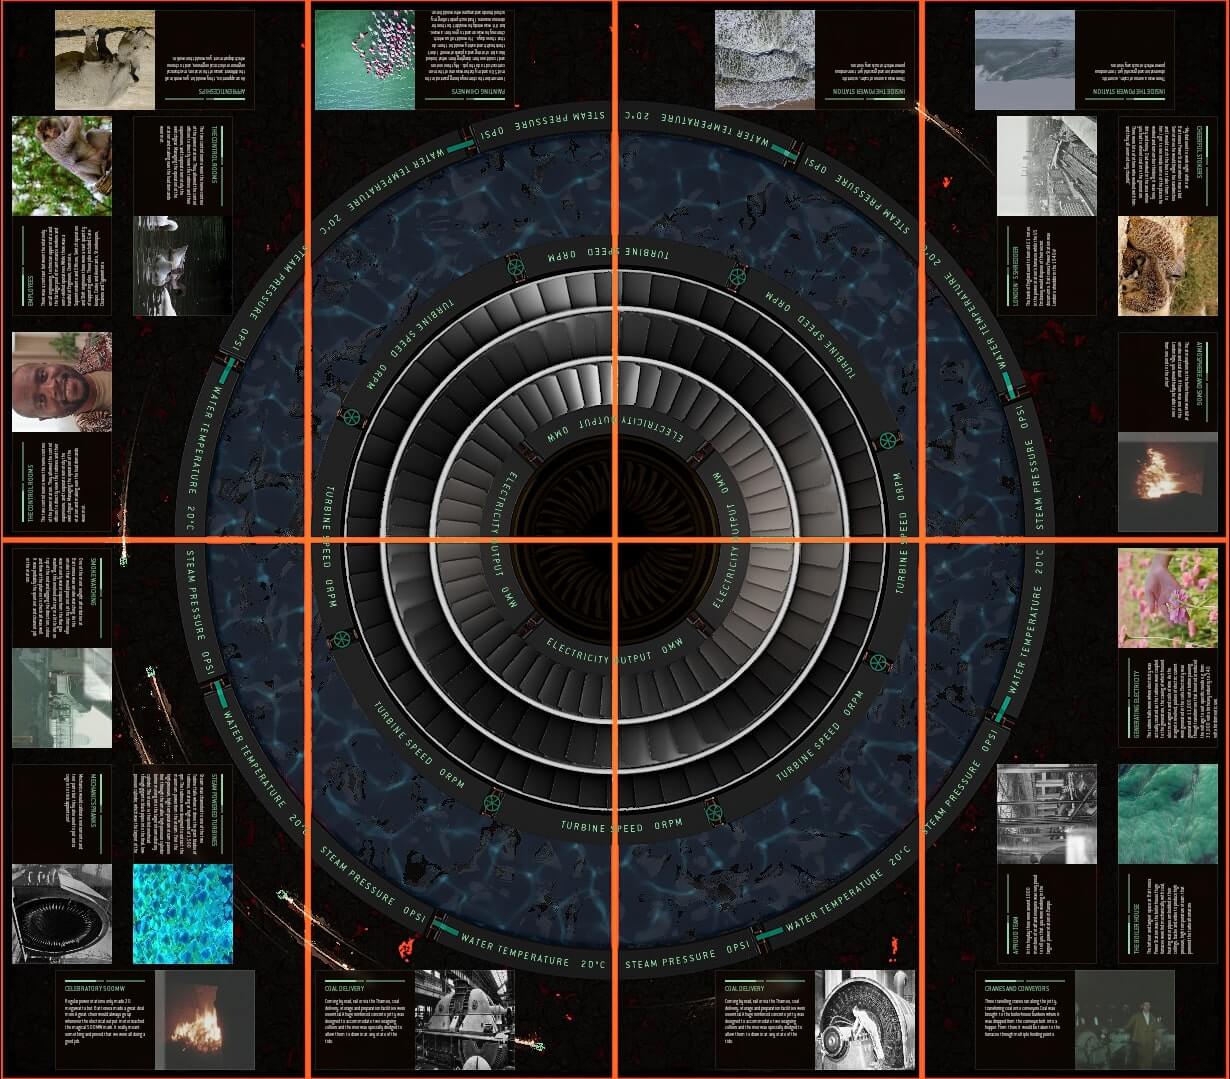The width and height of the screenshot is (1230, 1079).
Task: Click the dark turbine hub at the center
Action: (x=614, y=540)
